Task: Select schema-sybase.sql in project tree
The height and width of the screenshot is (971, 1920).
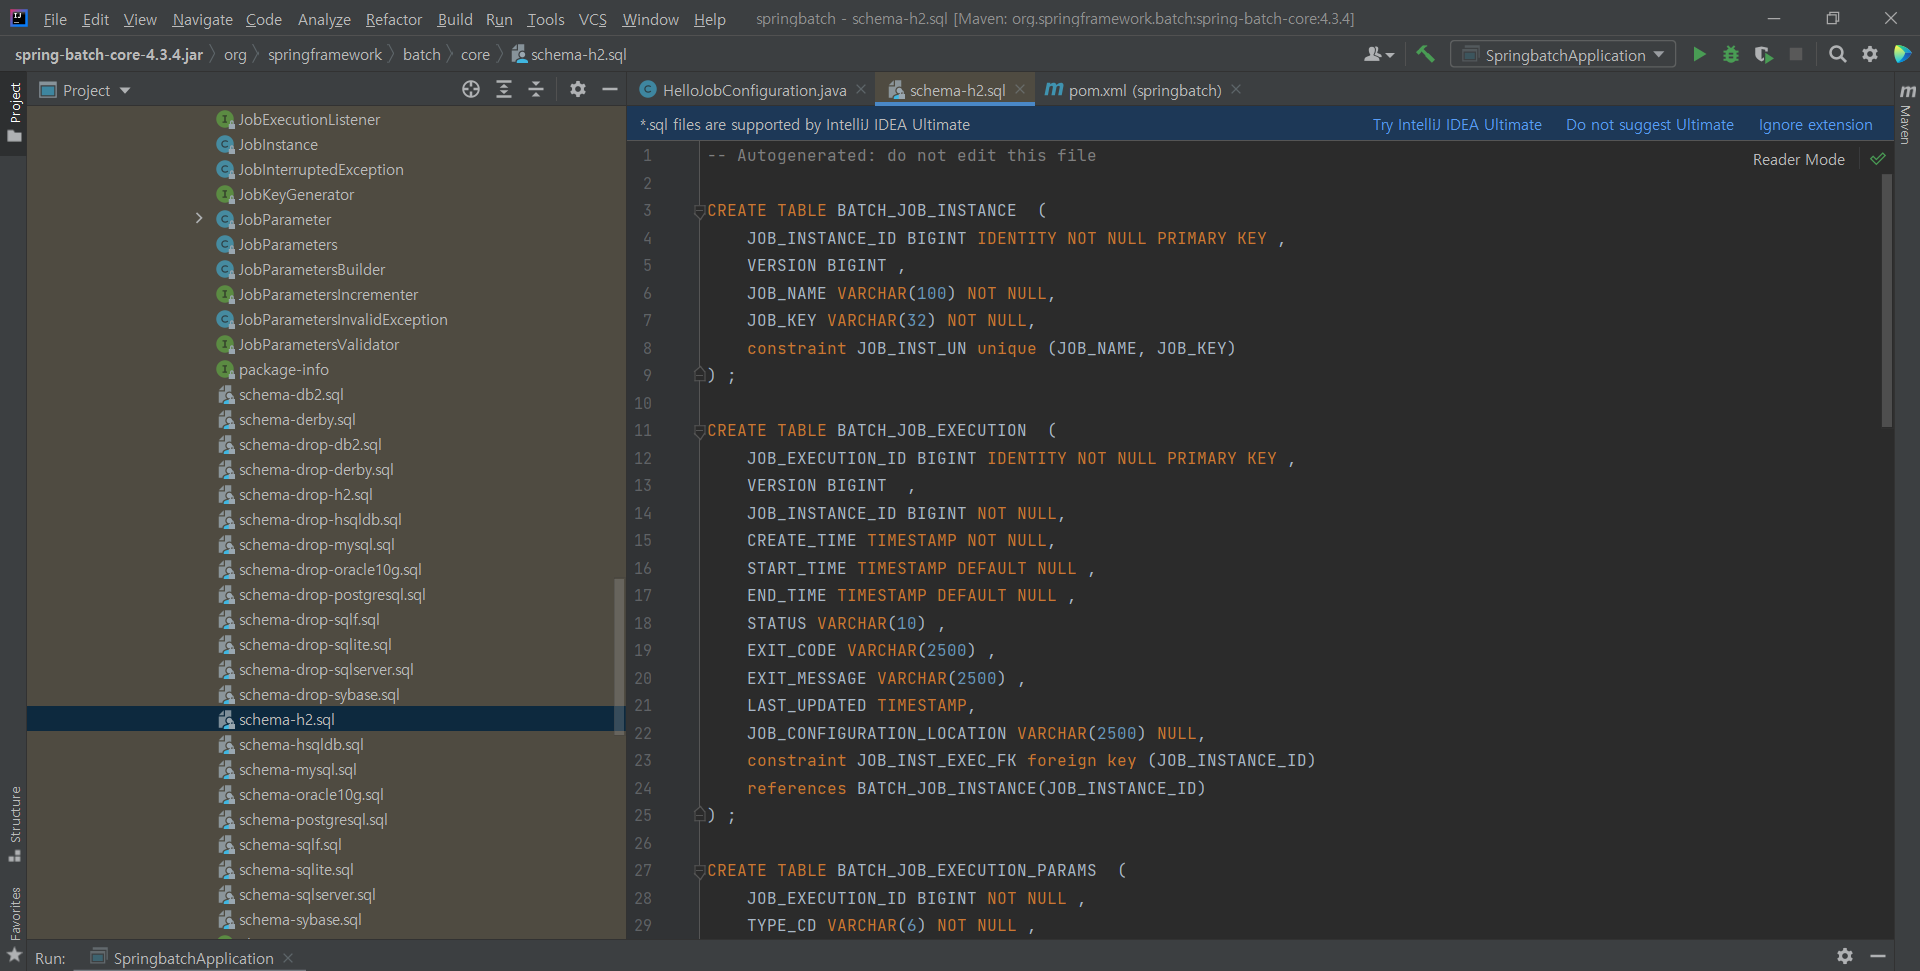Action: click(x=299, y=920)
